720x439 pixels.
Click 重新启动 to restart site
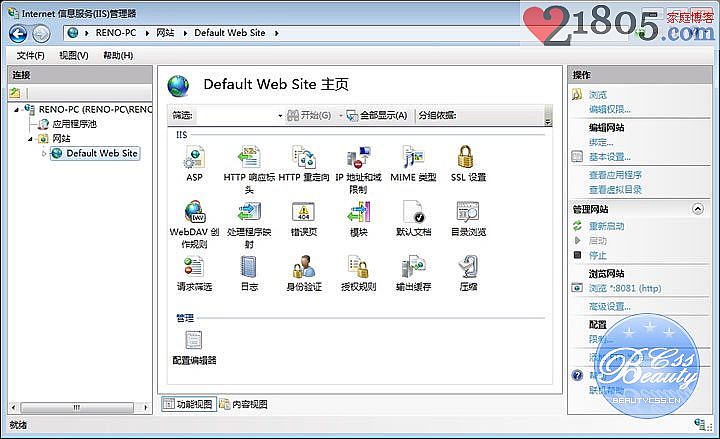607,226
